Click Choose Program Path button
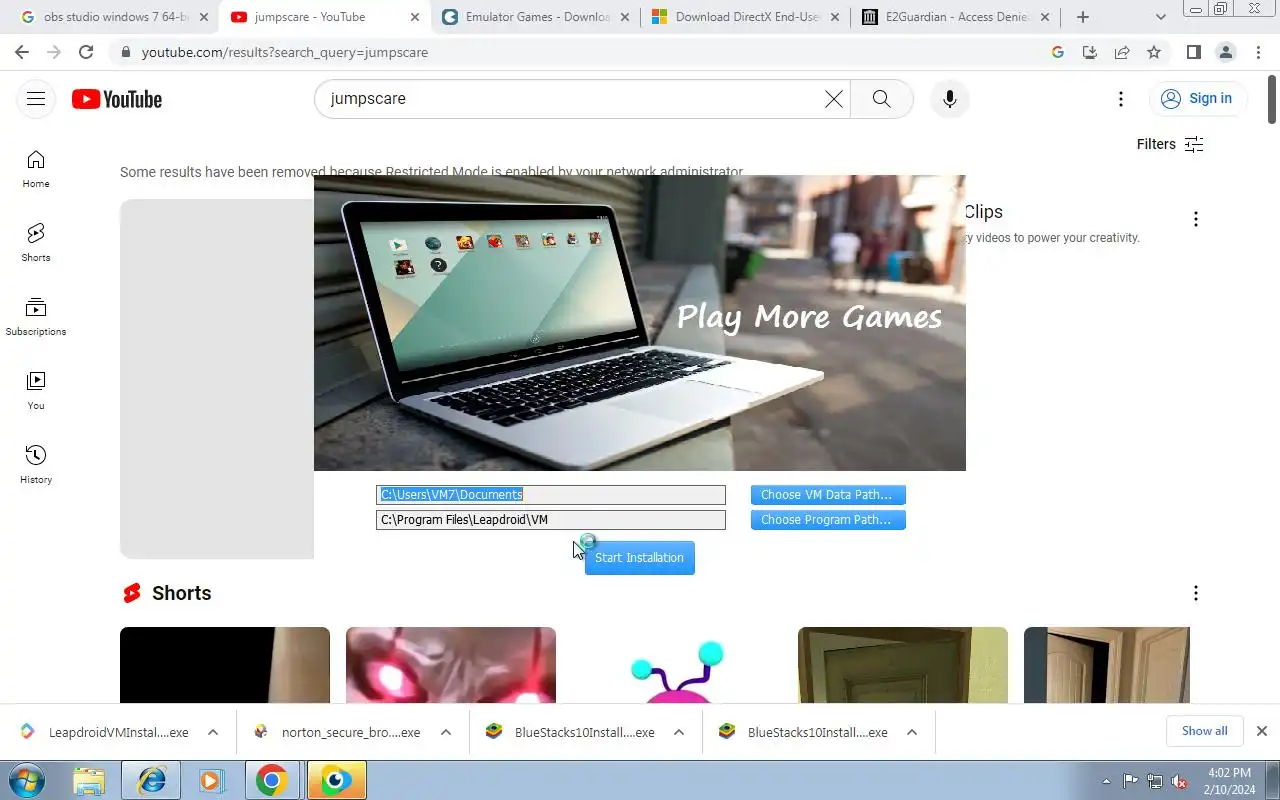This screenshot has height=800, width=1280. (828, 520)
